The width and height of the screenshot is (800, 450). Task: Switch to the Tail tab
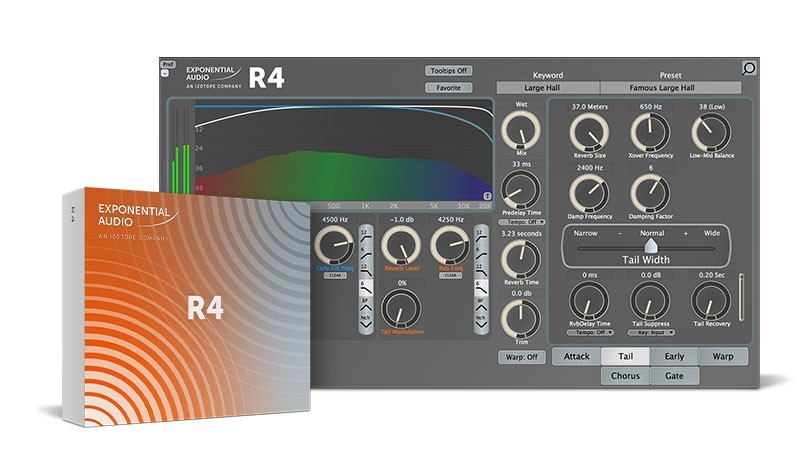pos(626,357)
